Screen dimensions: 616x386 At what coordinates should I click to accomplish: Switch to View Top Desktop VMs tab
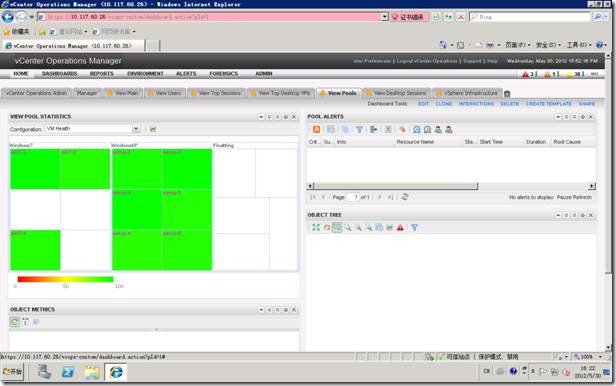280,93
